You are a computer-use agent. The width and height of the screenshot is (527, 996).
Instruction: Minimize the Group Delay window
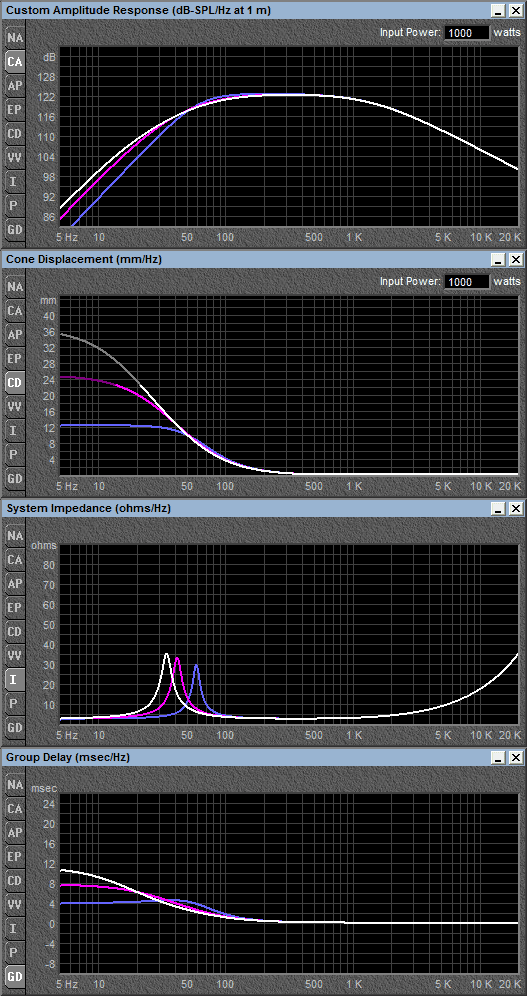coord(499,758)
